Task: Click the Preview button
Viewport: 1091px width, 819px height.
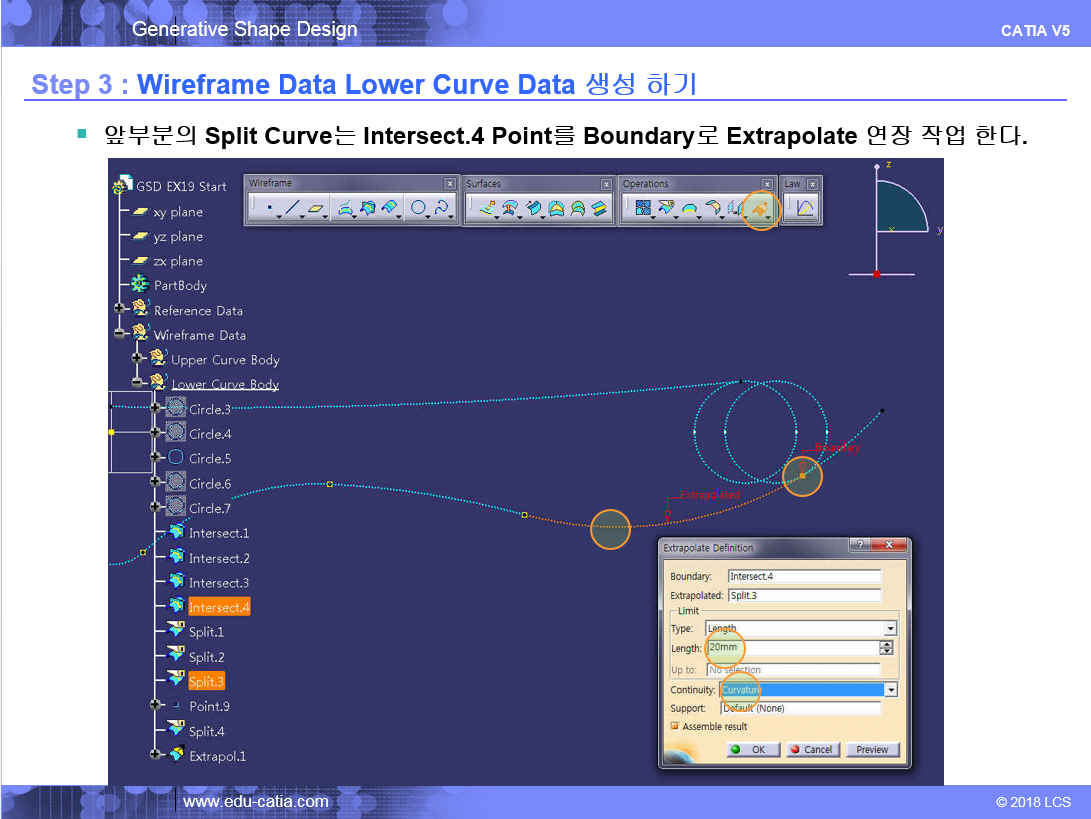Action: click(x=872, y=749)
